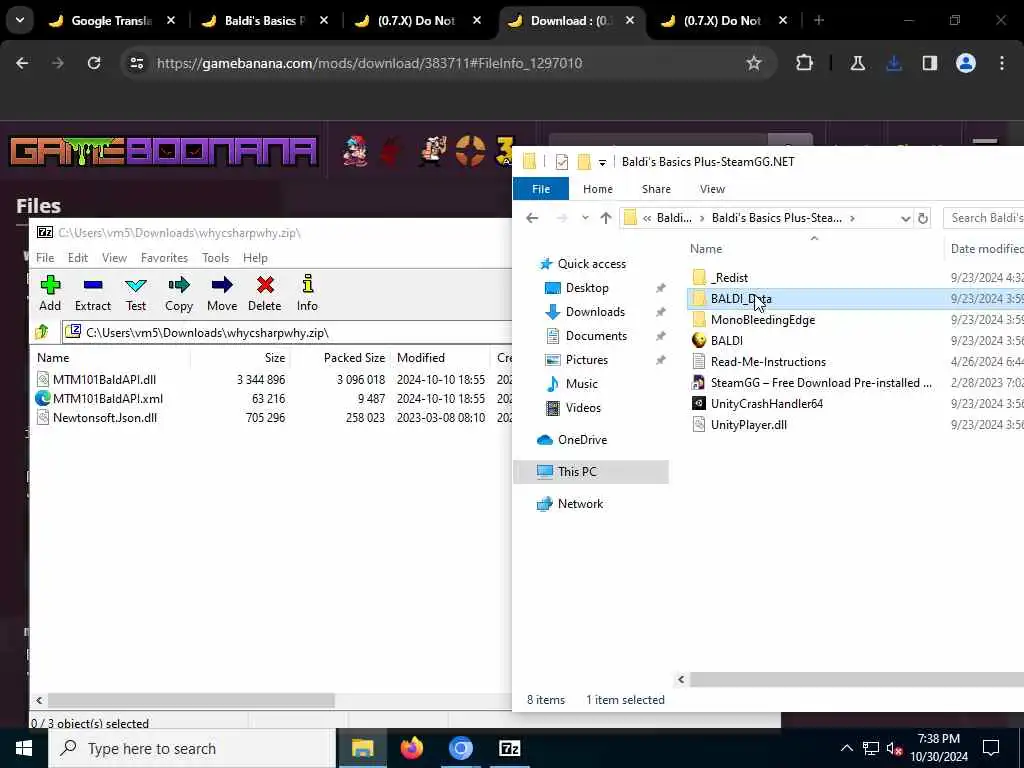This screenshot has width=1024, height=768.
Task: Click the 7-Zip archive path field
Action: [287, 332]
